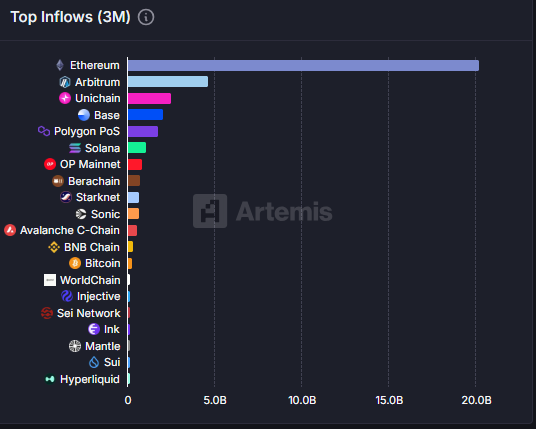
Task: Select the purple Polygon PoS bar
Action: point(143,131)
